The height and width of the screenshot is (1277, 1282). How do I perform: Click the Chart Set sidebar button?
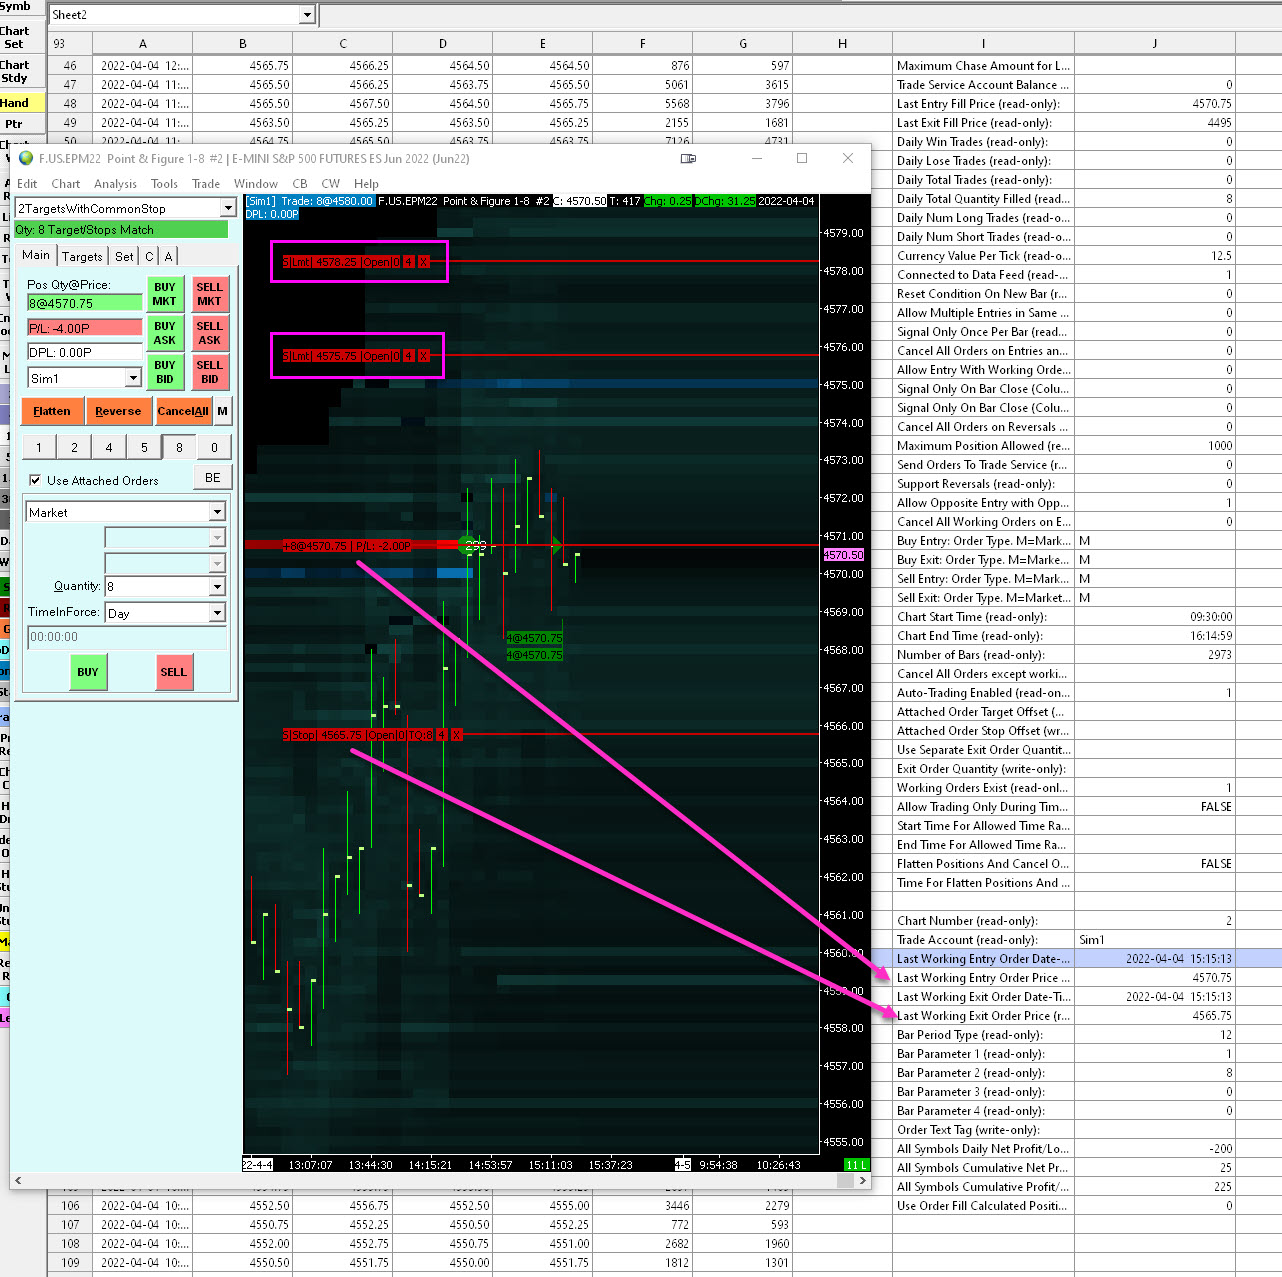[x=22, y=37]
